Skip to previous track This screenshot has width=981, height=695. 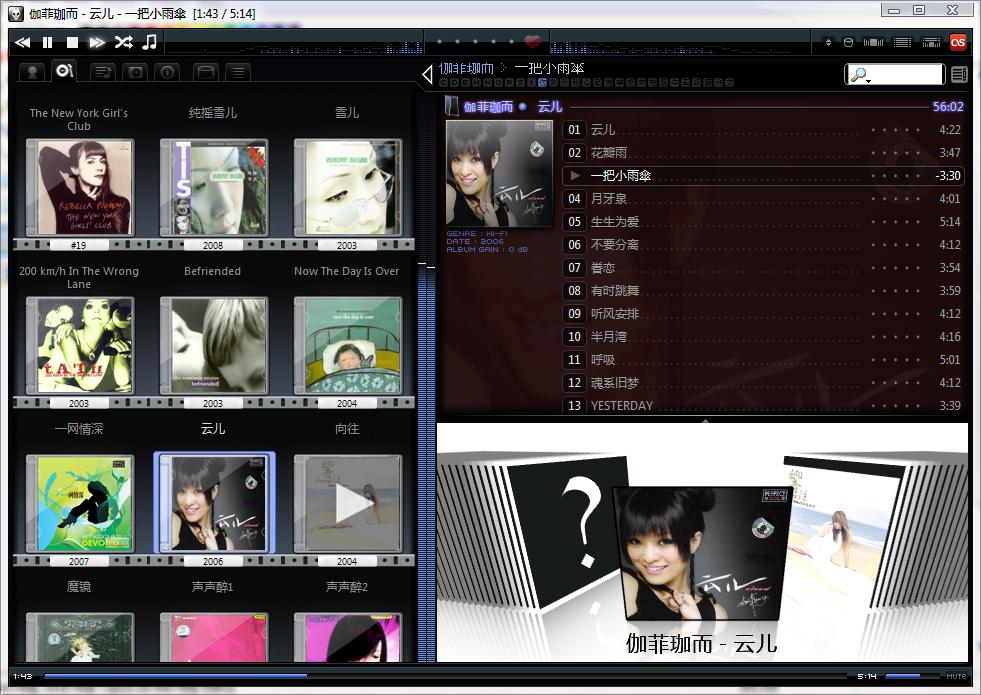(x=23, y=43)
